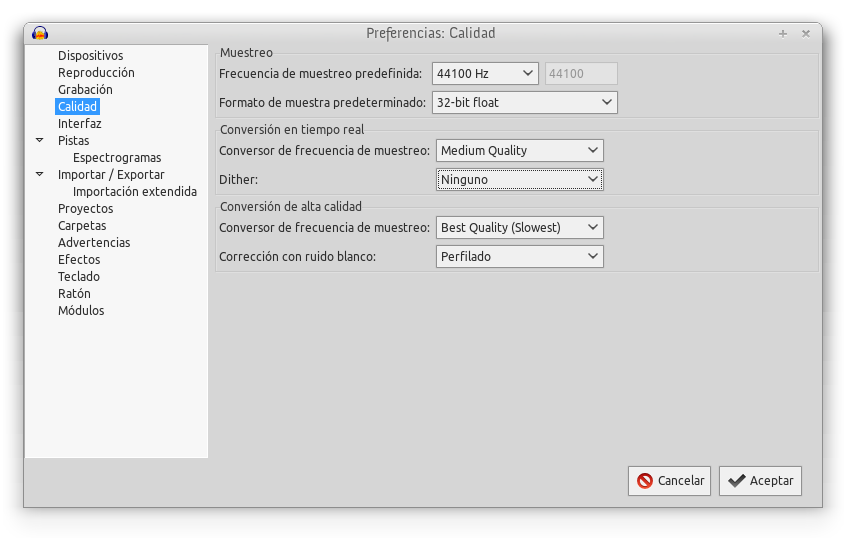The width and height of the screenshot is (855, 543).
Task: Collapse the Importar / Exportar tree node
Action: coord(40,175)
